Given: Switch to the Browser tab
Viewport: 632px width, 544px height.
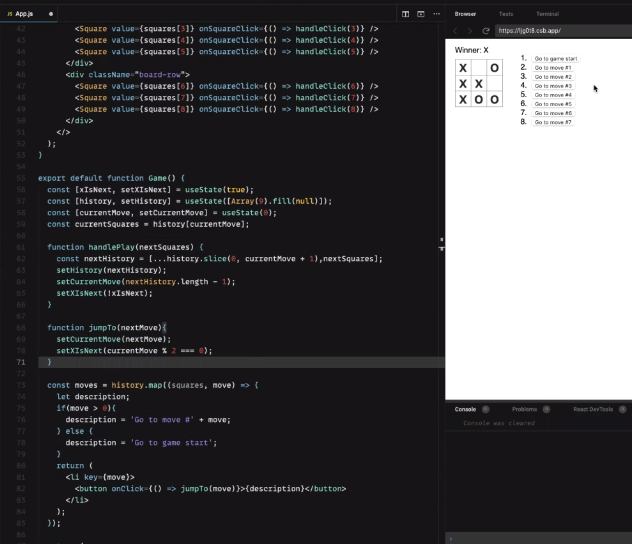Looking at the screenshot, I should point(465,14).
